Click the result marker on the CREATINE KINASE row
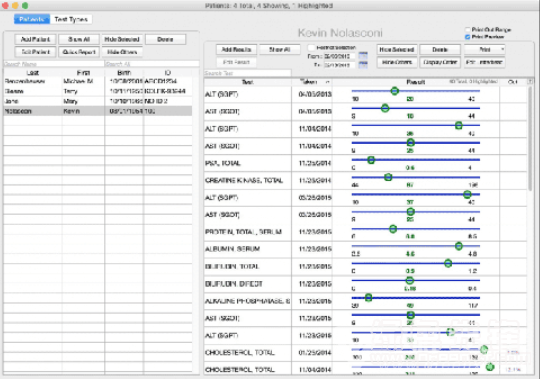This screenshot has height=379, width=540. (x=388, y=177)
